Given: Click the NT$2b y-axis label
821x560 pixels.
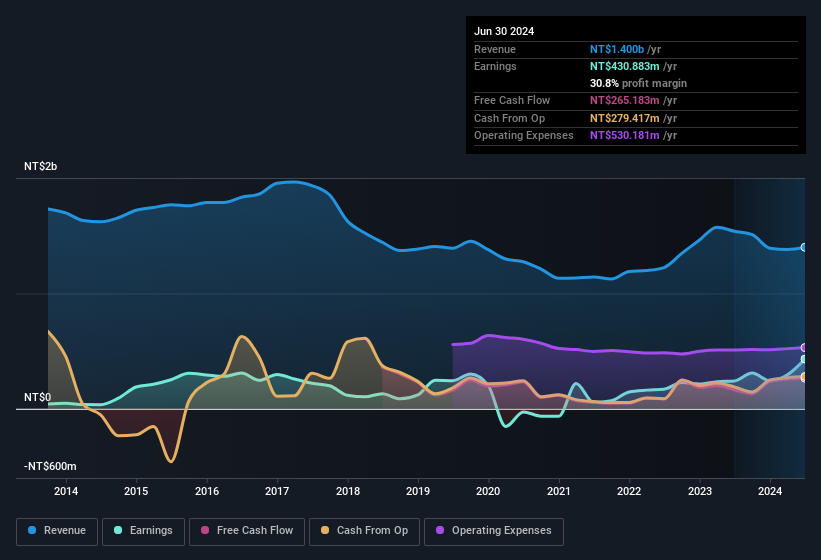Looking at the screenshot, I should pyautogui.click(x=40, y=166).
